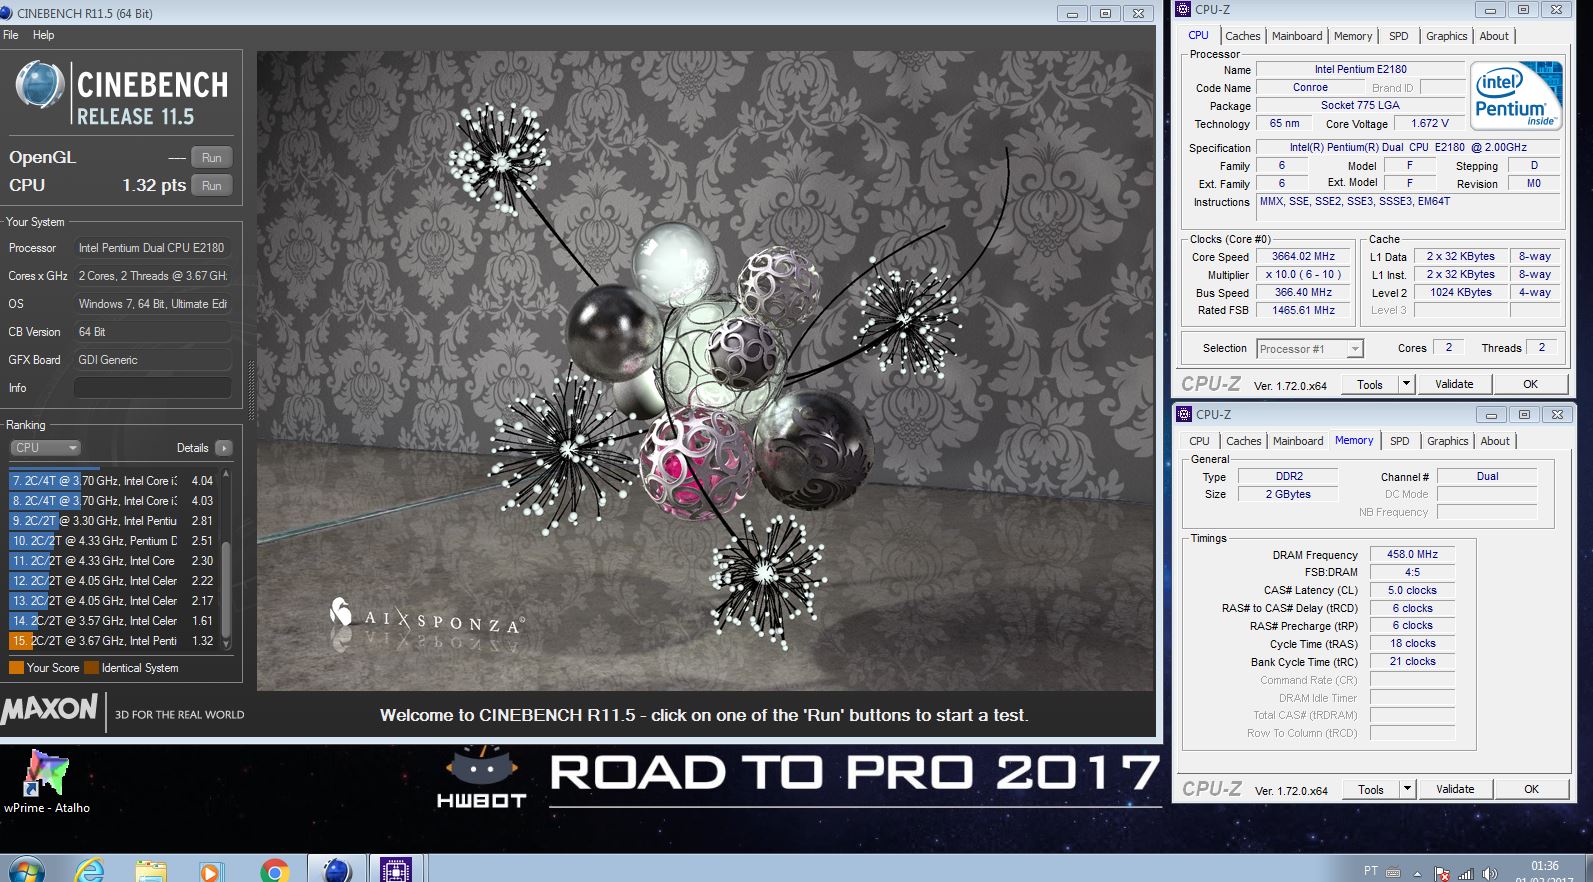The image size is (1593, 882).
Task: Launch Google Chrome from the taskbar
Action: 274,871
